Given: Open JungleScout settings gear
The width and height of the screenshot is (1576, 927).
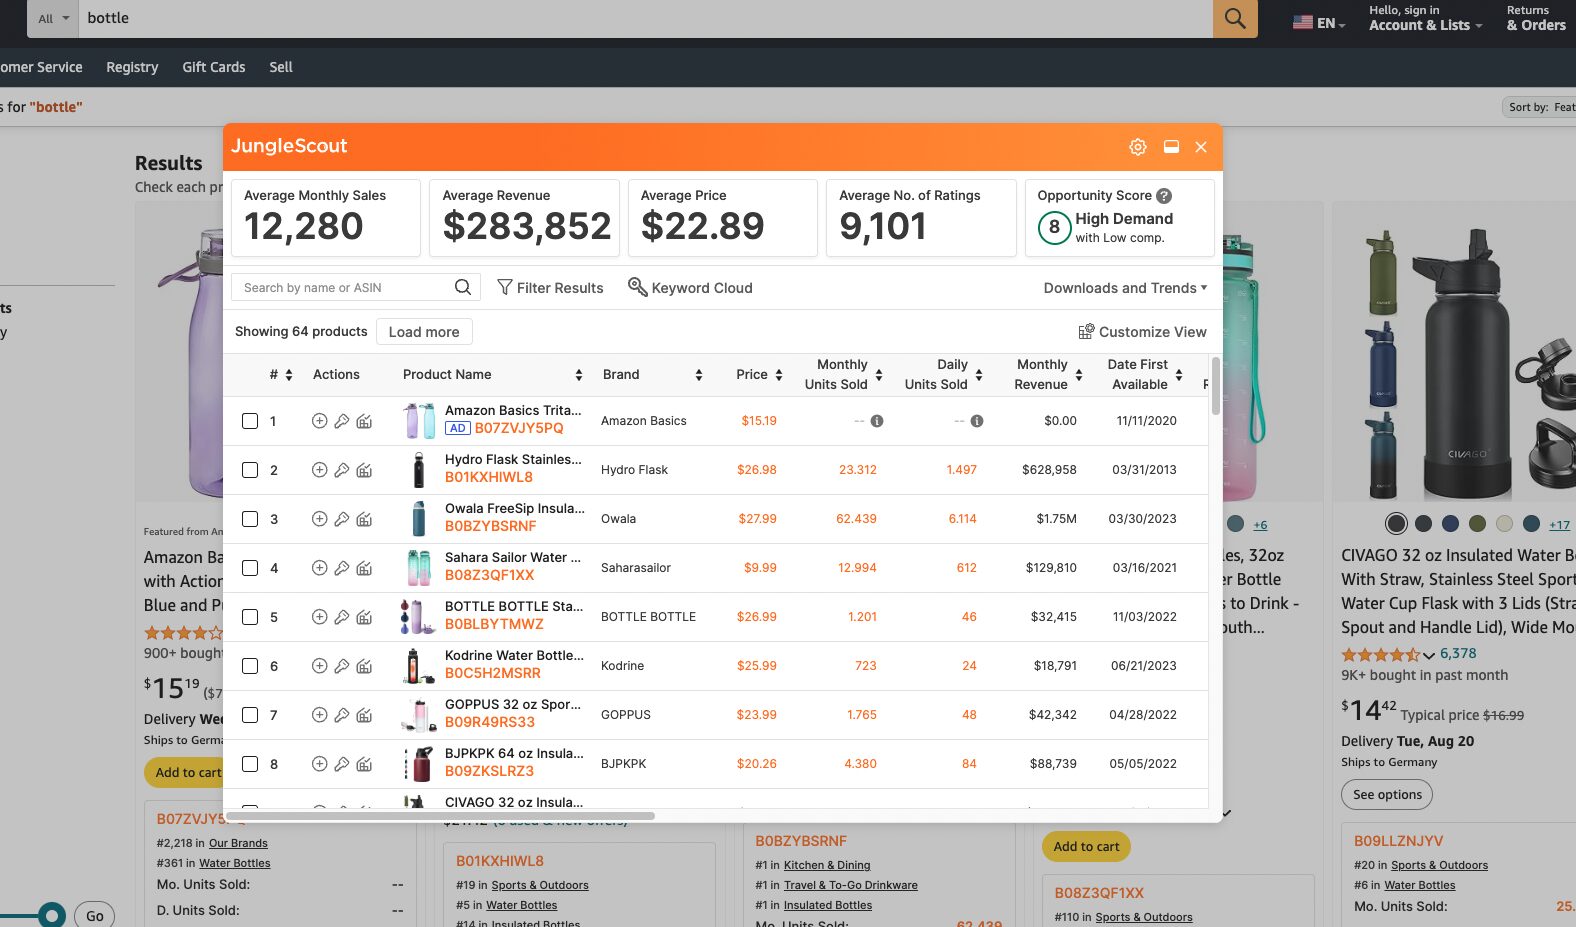Looking at the screenshot, I should click(1137, 147).
